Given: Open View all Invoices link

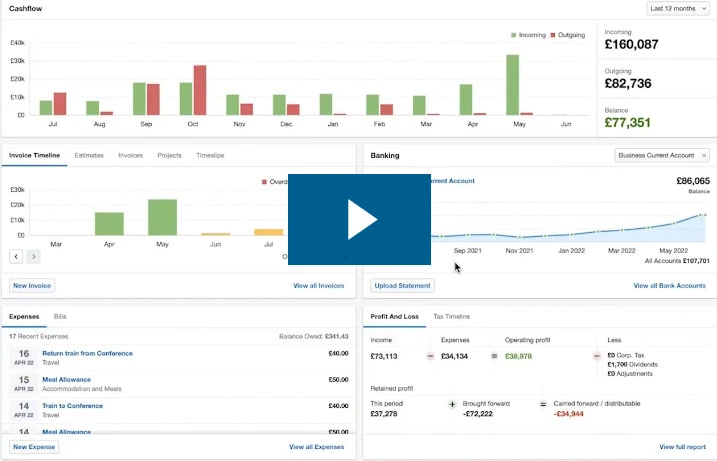Looking at the screenshot, I should click(x=319, y=285).
